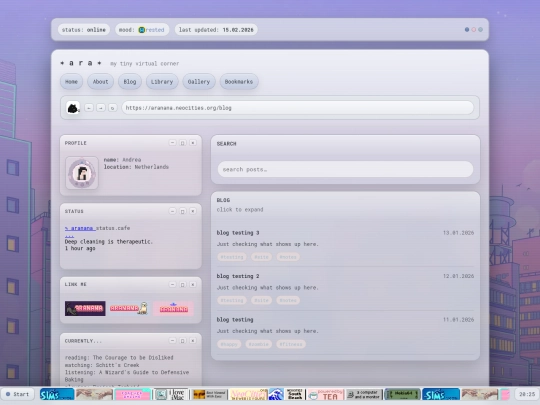
Task: Minimize the LINK ME panel
Action: tap(173, 284)
